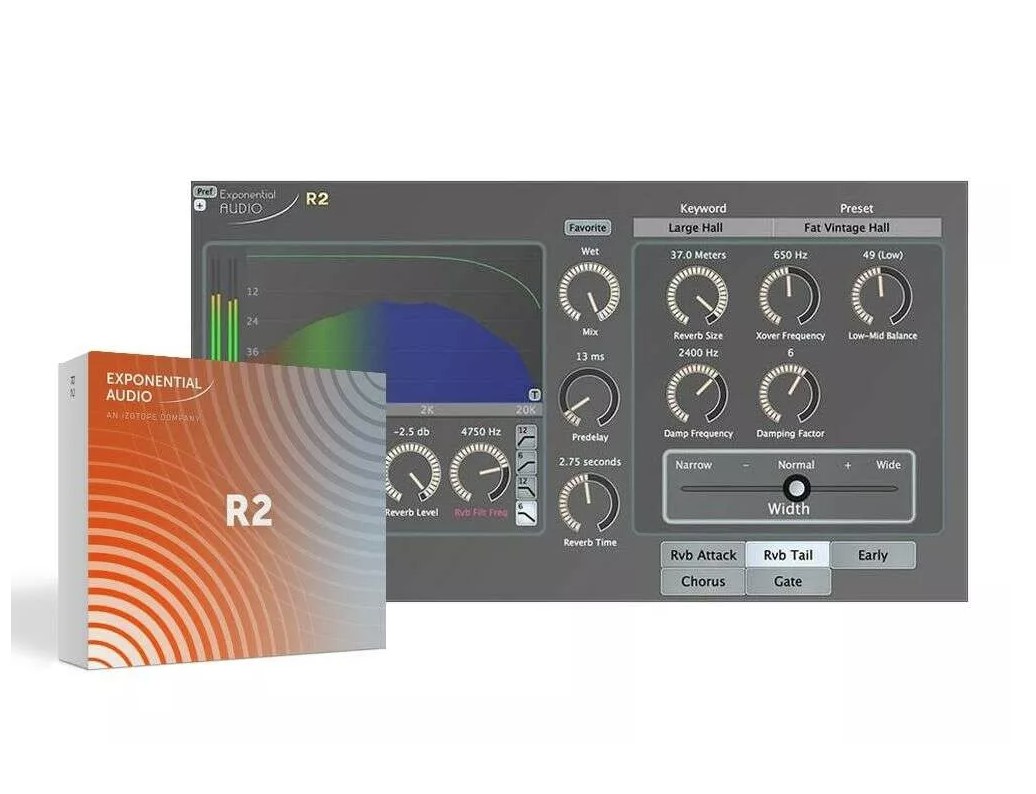Click the Rvb Filt Freq knob
1036x794 pixels.
pyautogui.click(x=480, y=473)
